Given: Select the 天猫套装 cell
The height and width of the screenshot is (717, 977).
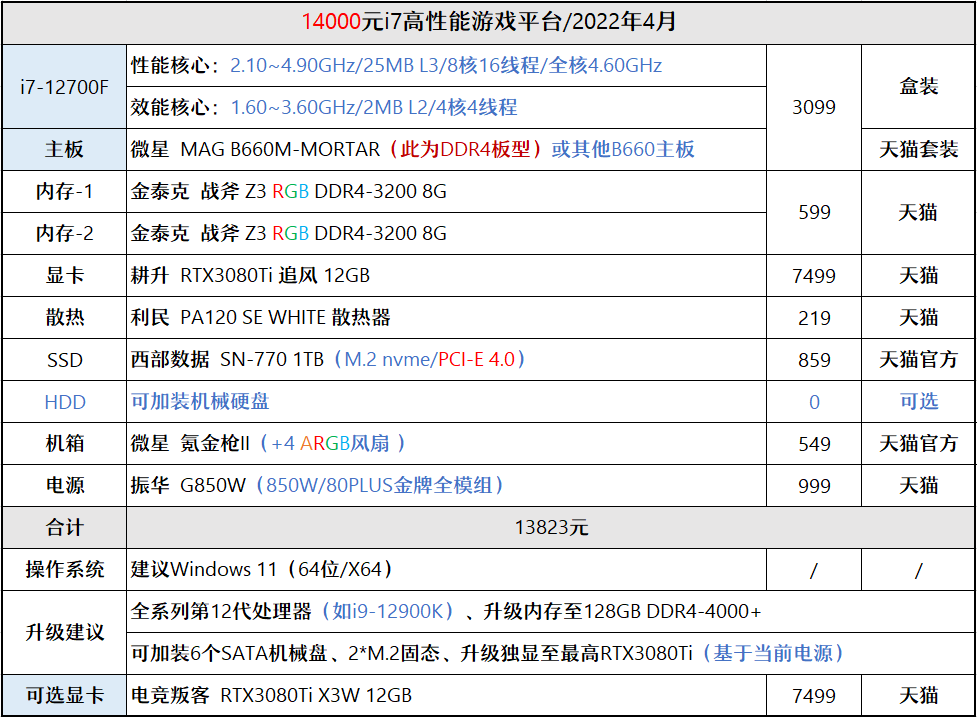Looking at the screenshot, I should tap(918, 150).
